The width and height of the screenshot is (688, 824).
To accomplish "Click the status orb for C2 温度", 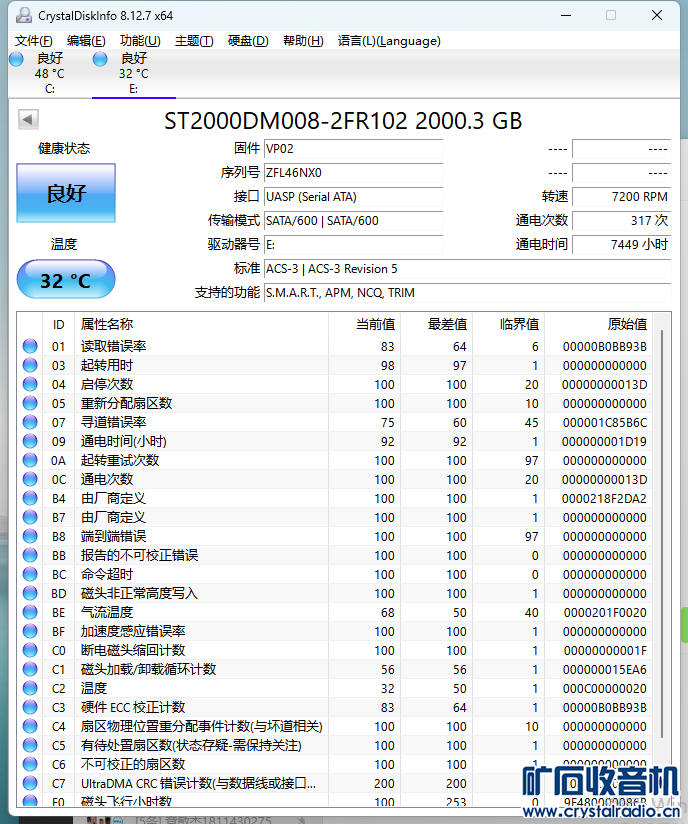I will [x=30, y=688].
